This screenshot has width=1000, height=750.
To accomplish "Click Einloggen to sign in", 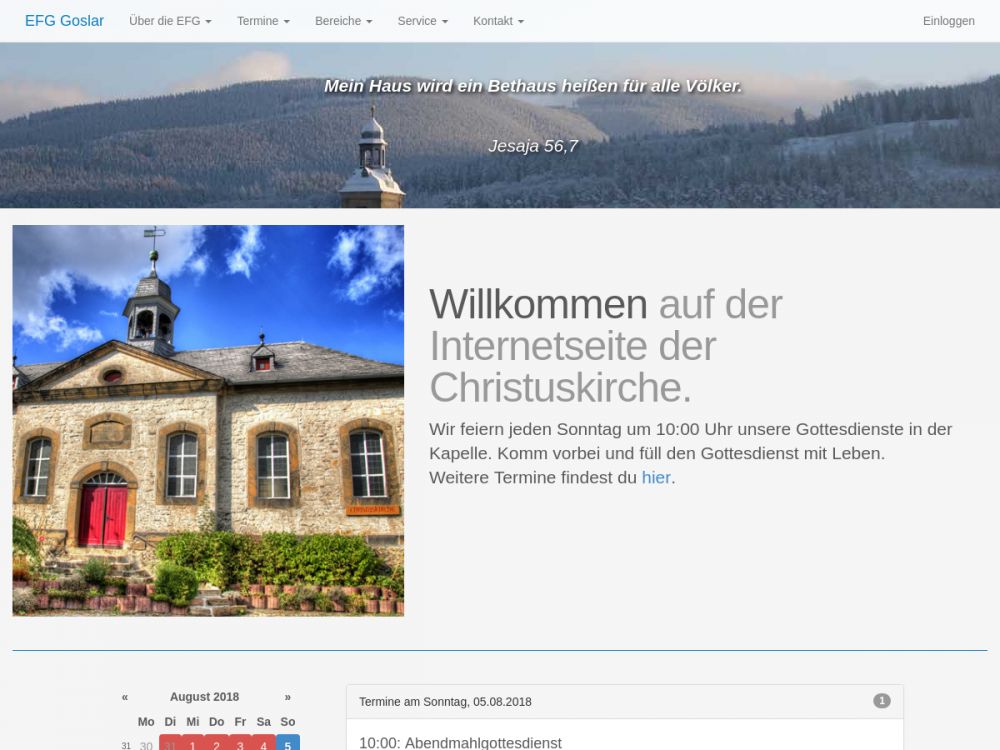I will (x=948, y=21).
